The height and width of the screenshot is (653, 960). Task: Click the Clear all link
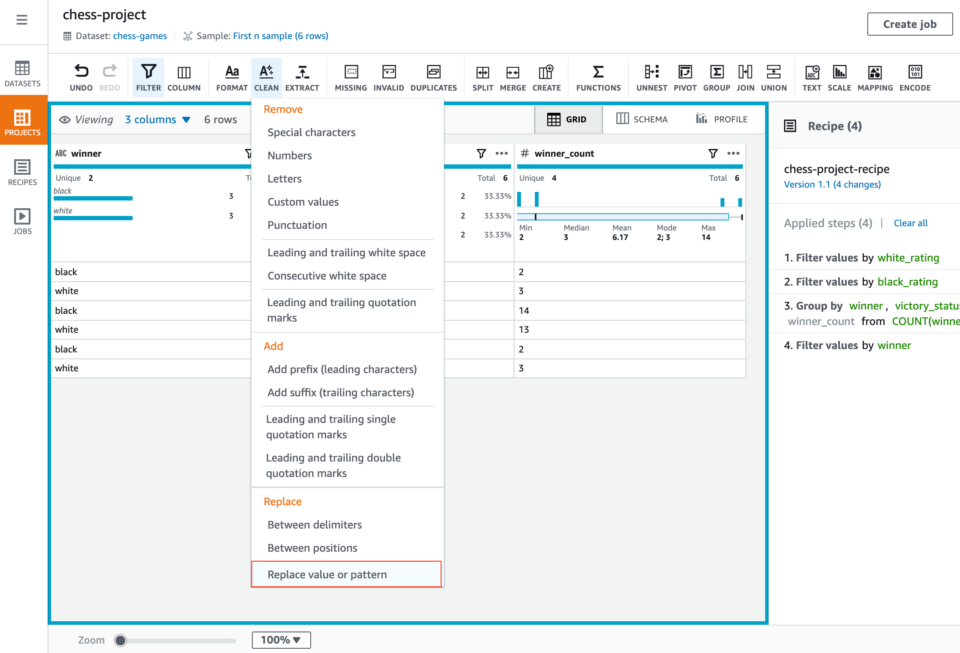(x=910, y=223)
